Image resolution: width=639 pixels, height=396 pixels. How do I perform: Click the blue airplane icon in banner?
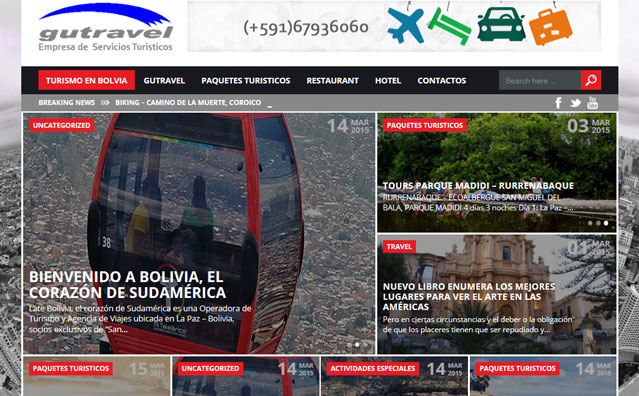(406, 26)
